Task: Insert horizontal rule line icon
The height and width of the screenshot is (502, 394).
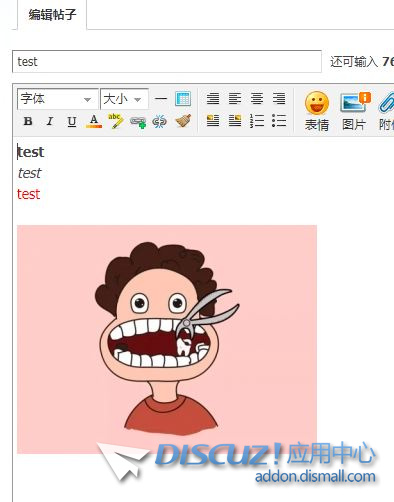Action: 161,99
